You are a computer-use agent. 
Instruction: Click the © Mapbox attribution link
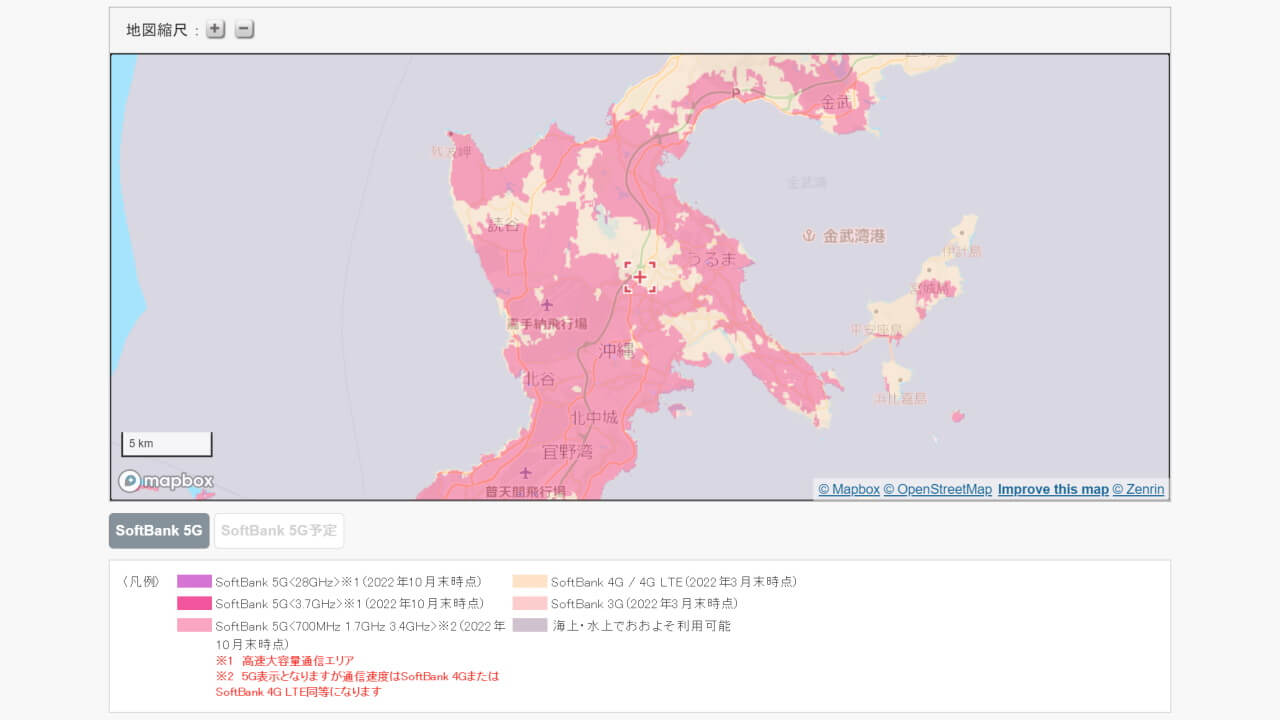click(x=847, y=489)
